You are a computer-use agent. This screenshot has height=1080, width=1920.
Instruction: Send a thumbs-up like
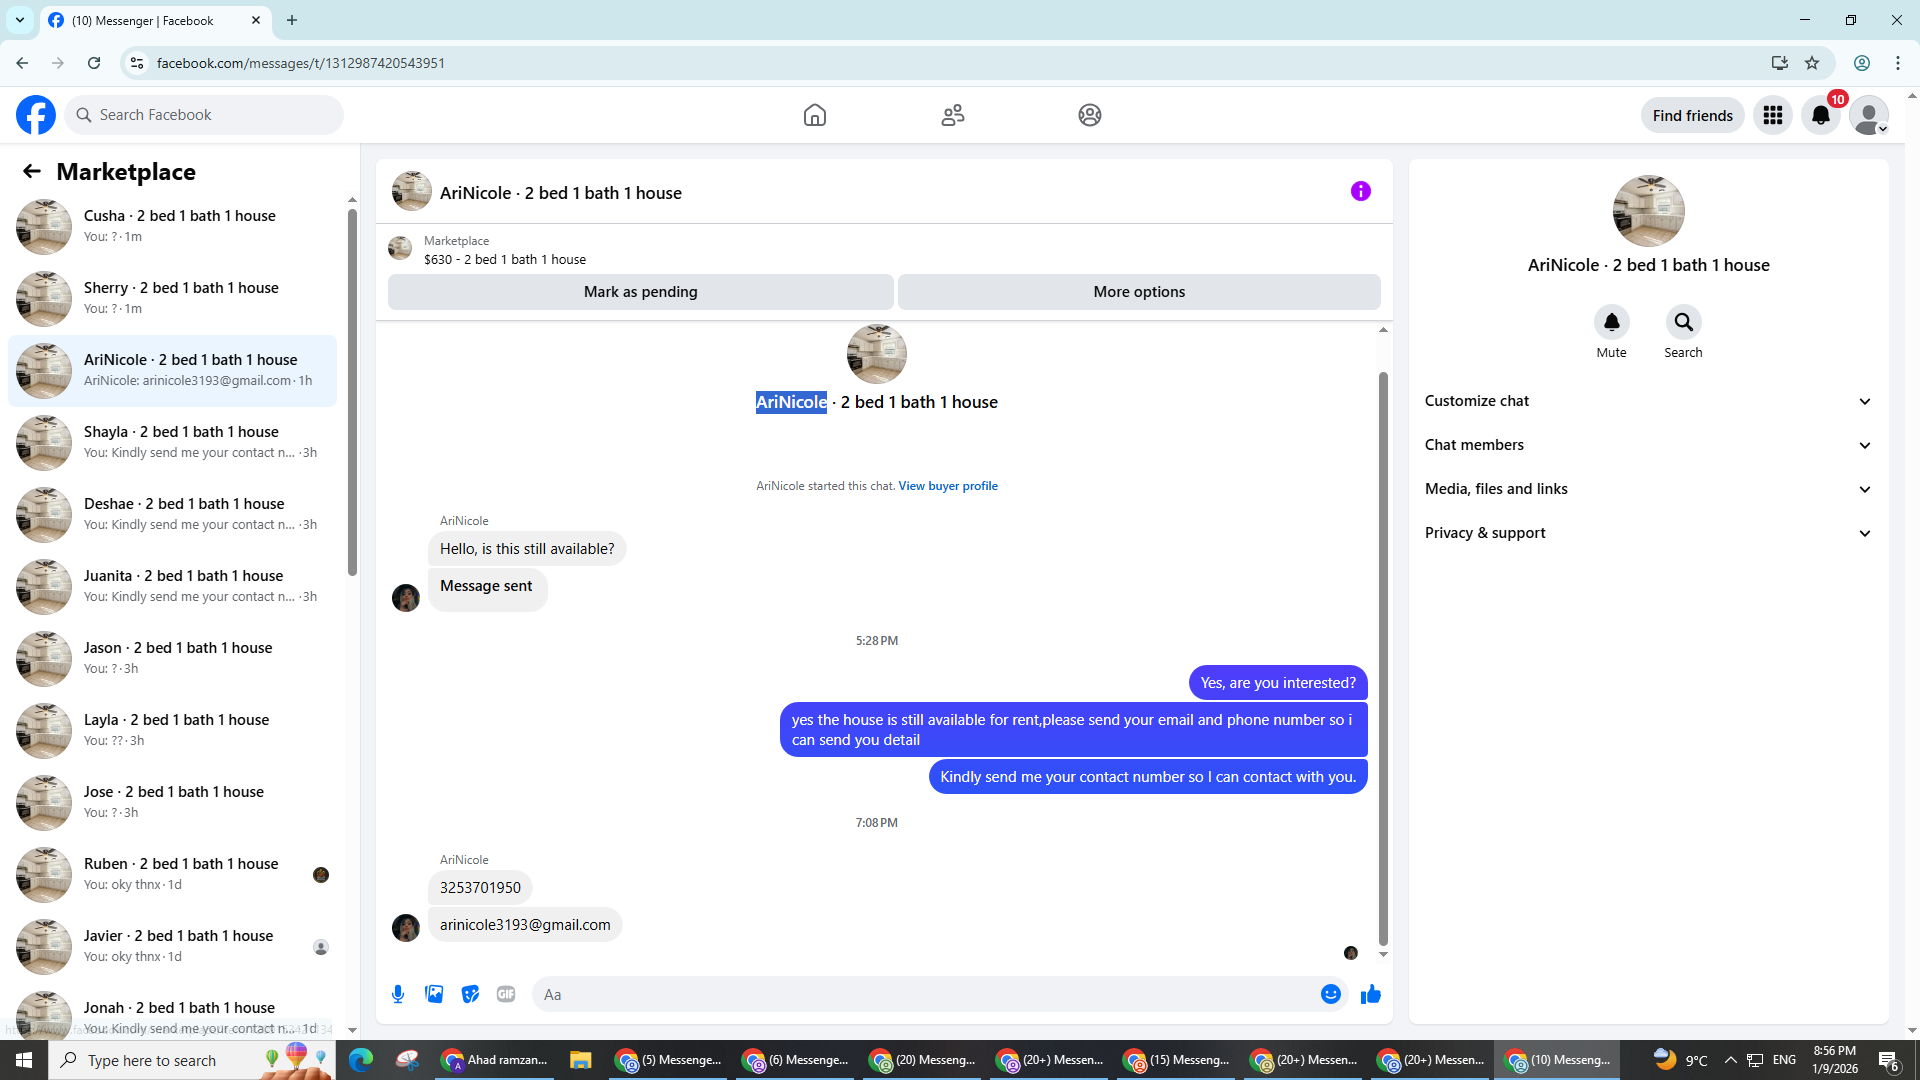click(x=1370, y=994)
